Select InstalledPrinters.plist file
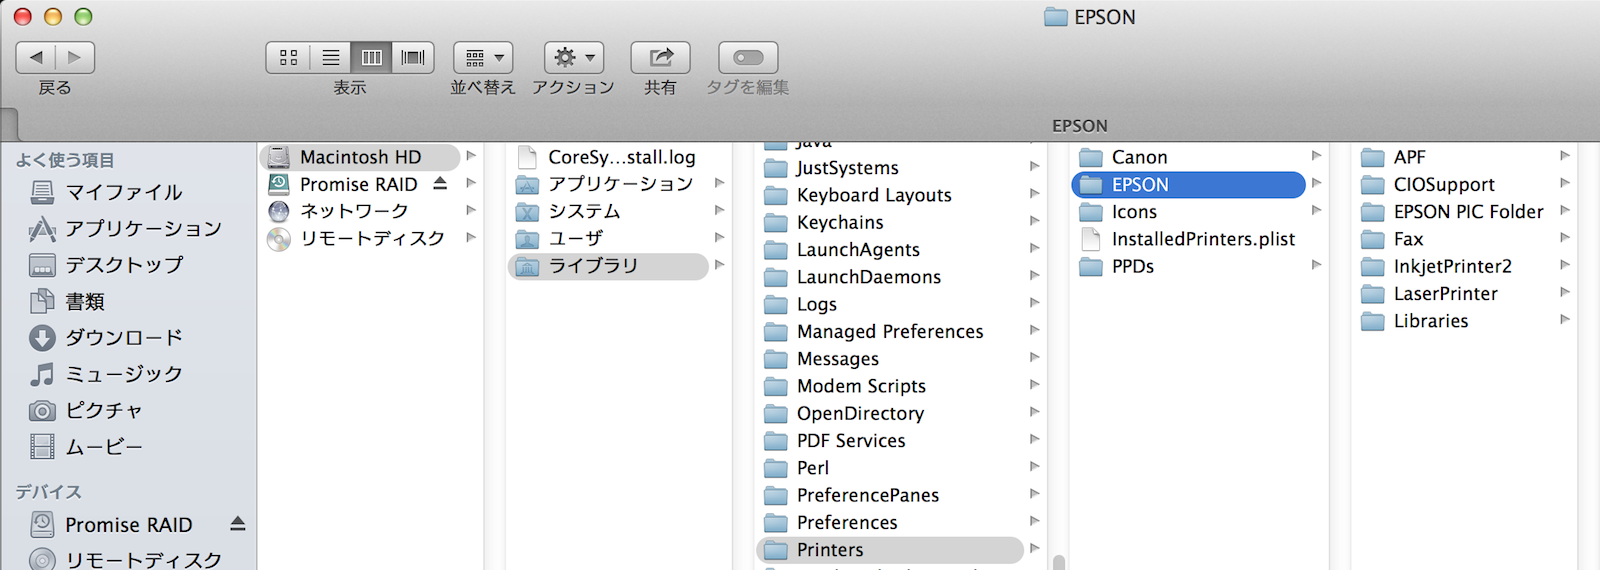The width and height of the screenshot is (1600, 570). coord(1188,239)
